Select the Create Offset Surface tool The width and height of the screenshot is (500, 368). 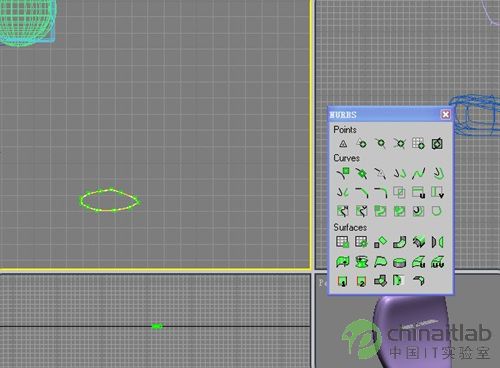(418, 242)
